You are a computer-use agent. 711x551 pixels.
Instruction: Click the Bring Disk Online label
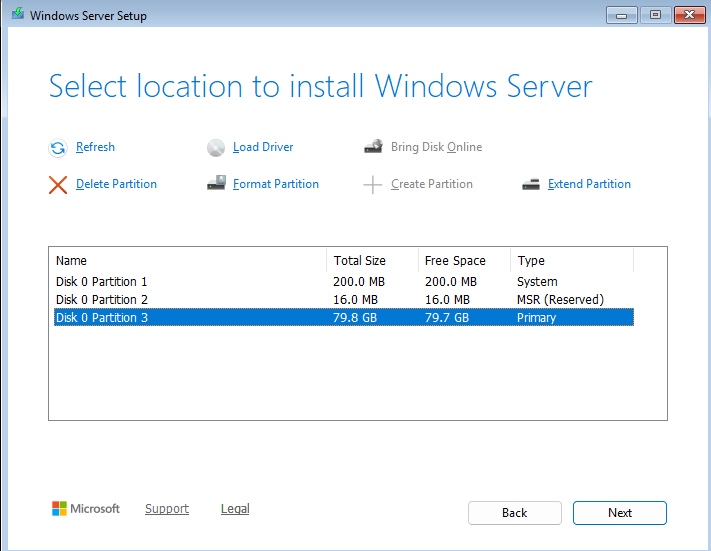tap(436, 147)
